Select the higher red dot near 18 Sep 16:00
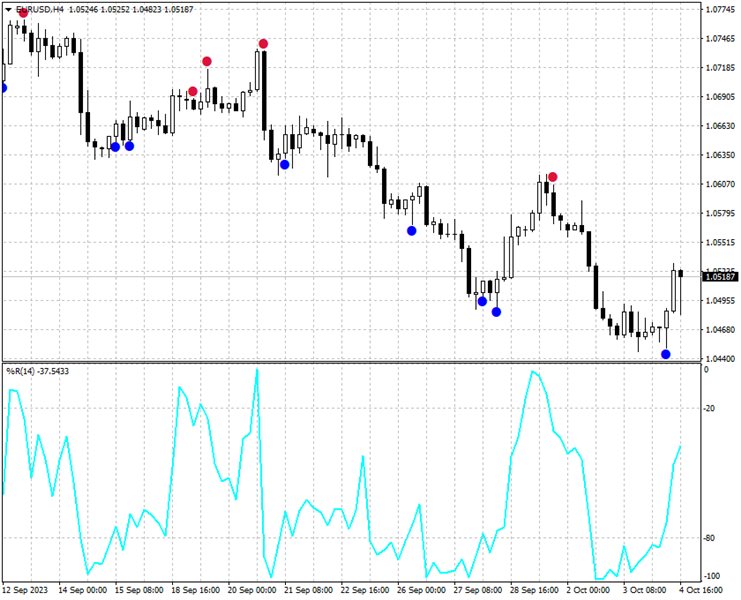Screen dimensions: 741x600 pos(207,61)
